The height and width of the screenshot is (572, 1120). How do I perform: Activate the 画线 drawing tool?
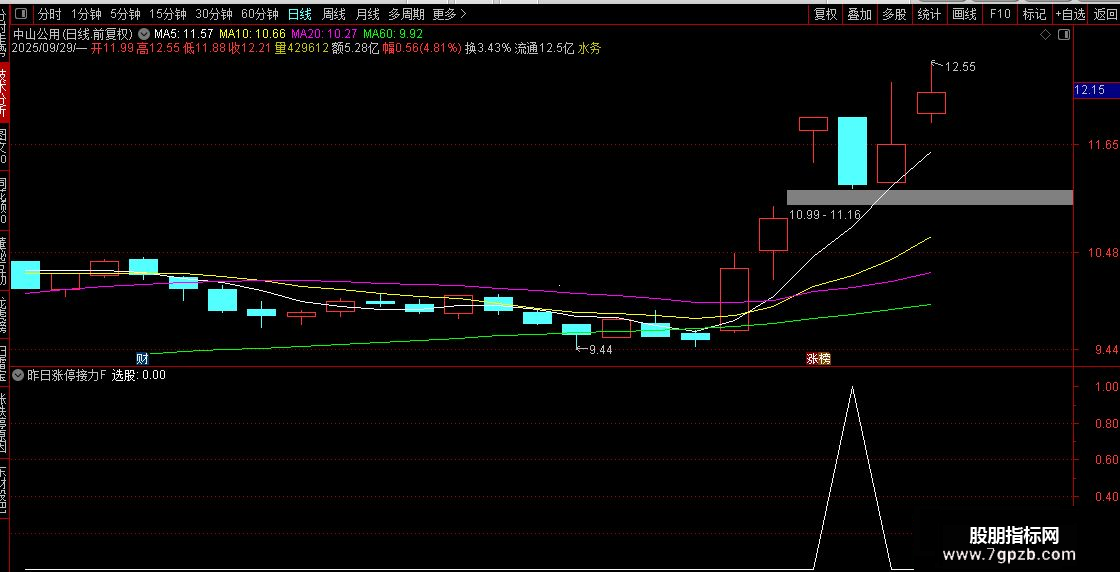[964, 14]
